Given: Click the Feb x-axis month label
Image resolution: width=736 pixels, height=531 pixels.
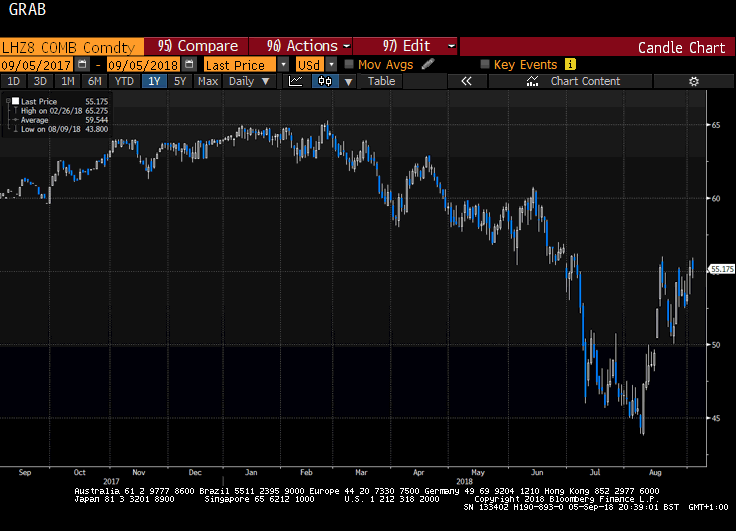Looking at the screenshot, I should coord(306,472).
